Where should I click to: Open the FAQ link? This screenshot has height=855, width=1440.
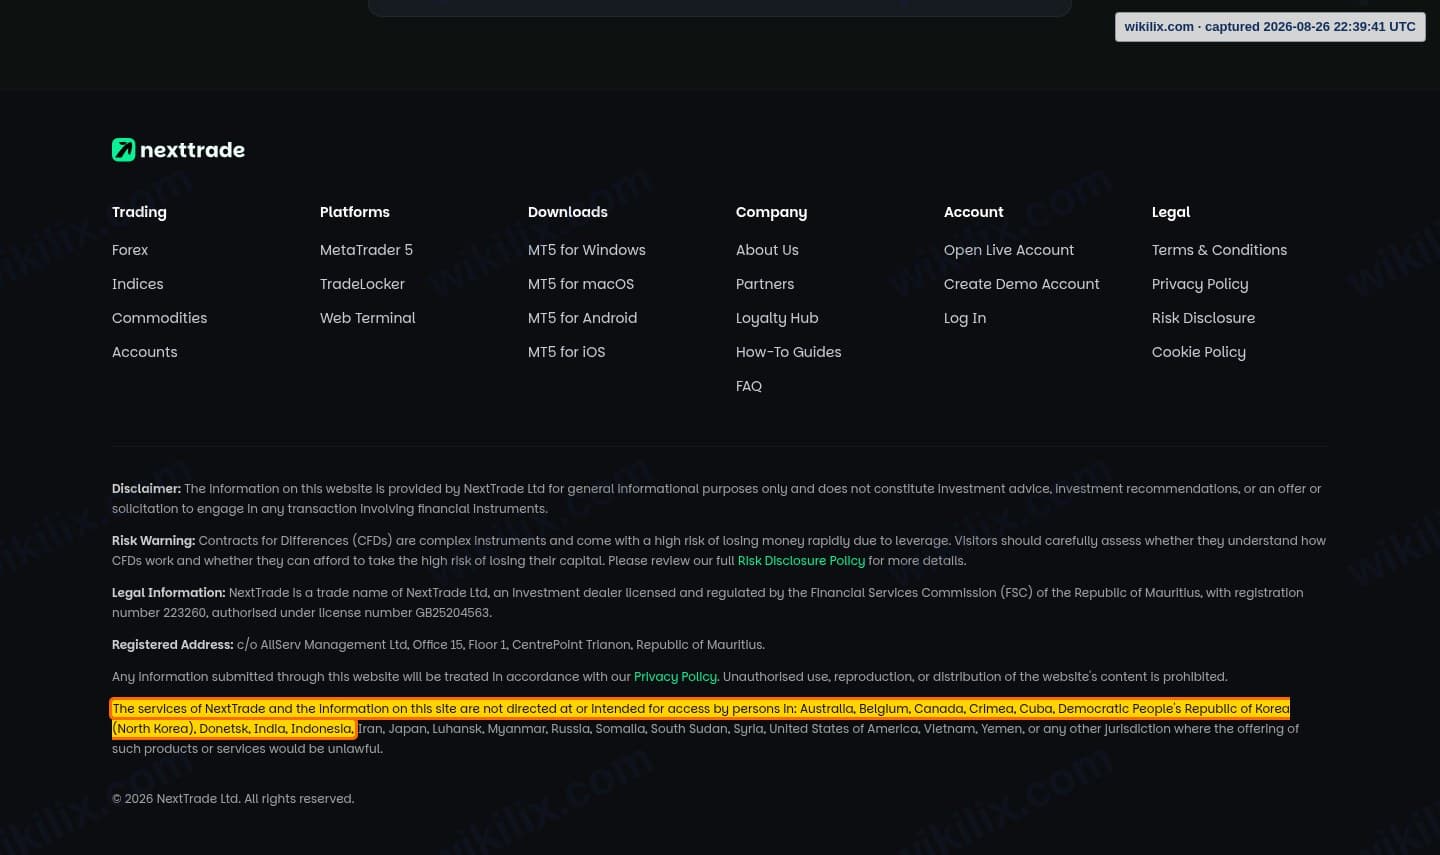click(749, 386)
